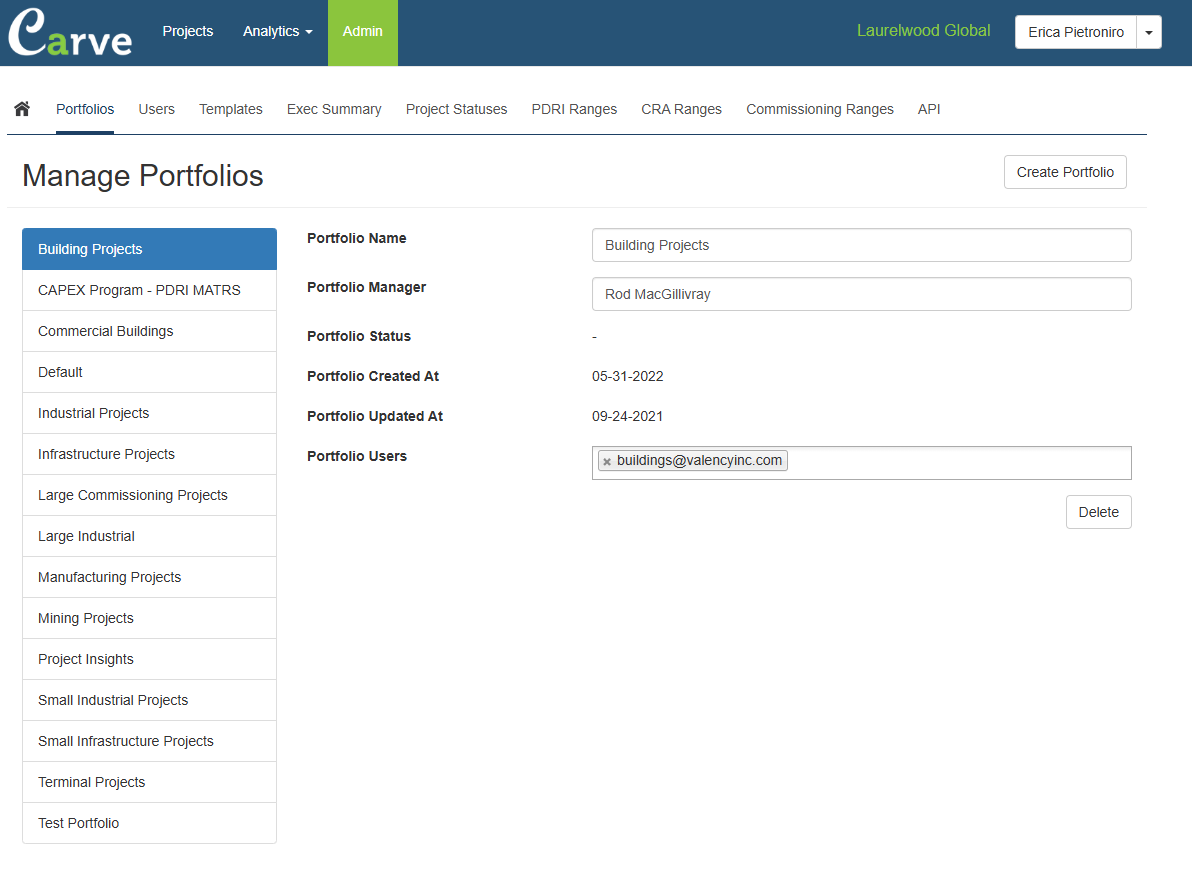Click the Portfolio Manager field
Image resolution: width=1192 pixels, height=873 pixels.
(861, 294)
